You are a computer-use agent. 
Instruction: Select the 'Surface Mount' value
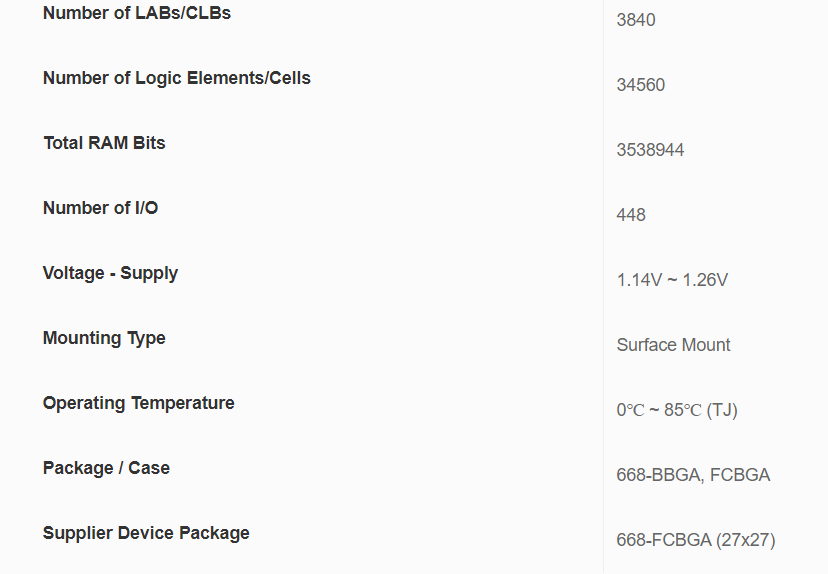673,345
